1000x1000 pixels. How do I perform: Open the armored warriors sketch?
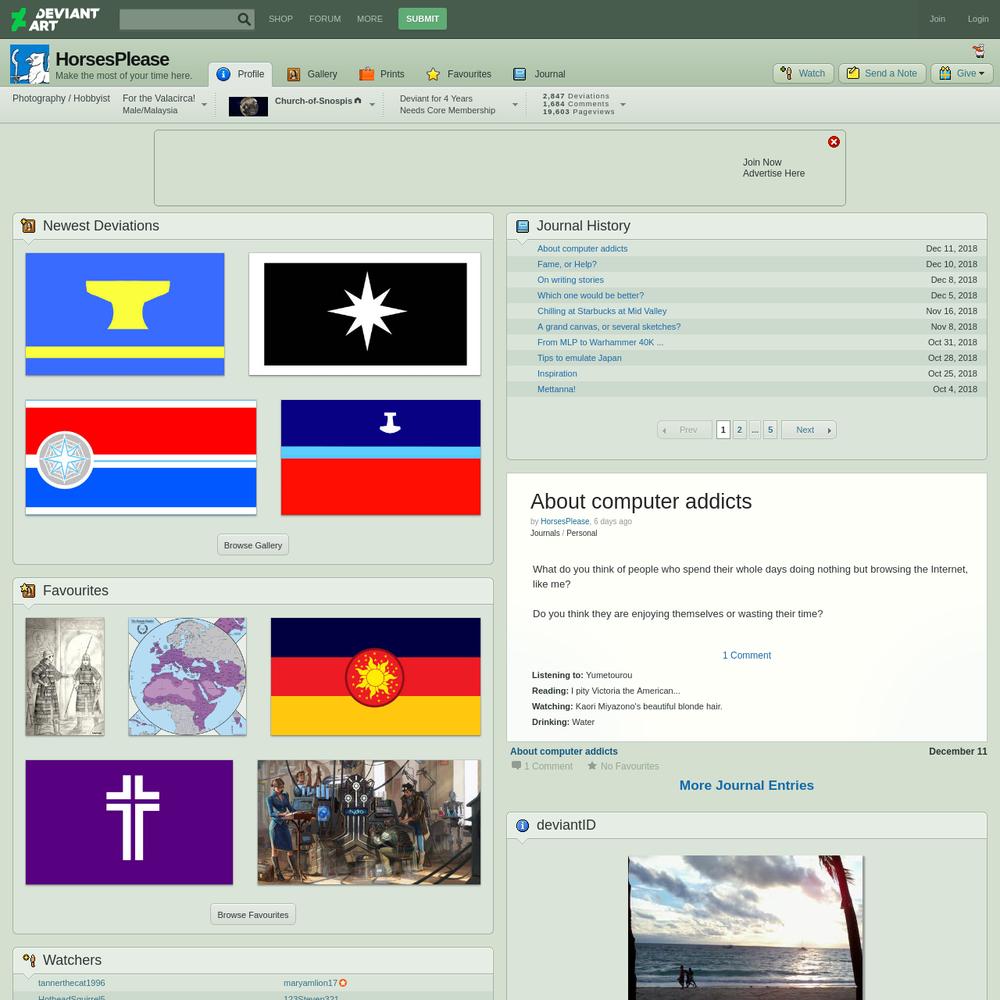tap(65, 676)
